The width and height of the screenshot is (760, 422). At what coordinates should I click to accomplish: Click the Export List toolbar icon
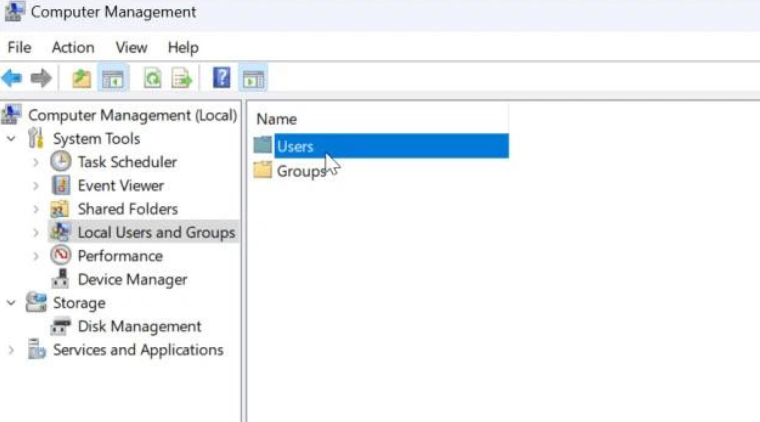click(182, 78)
